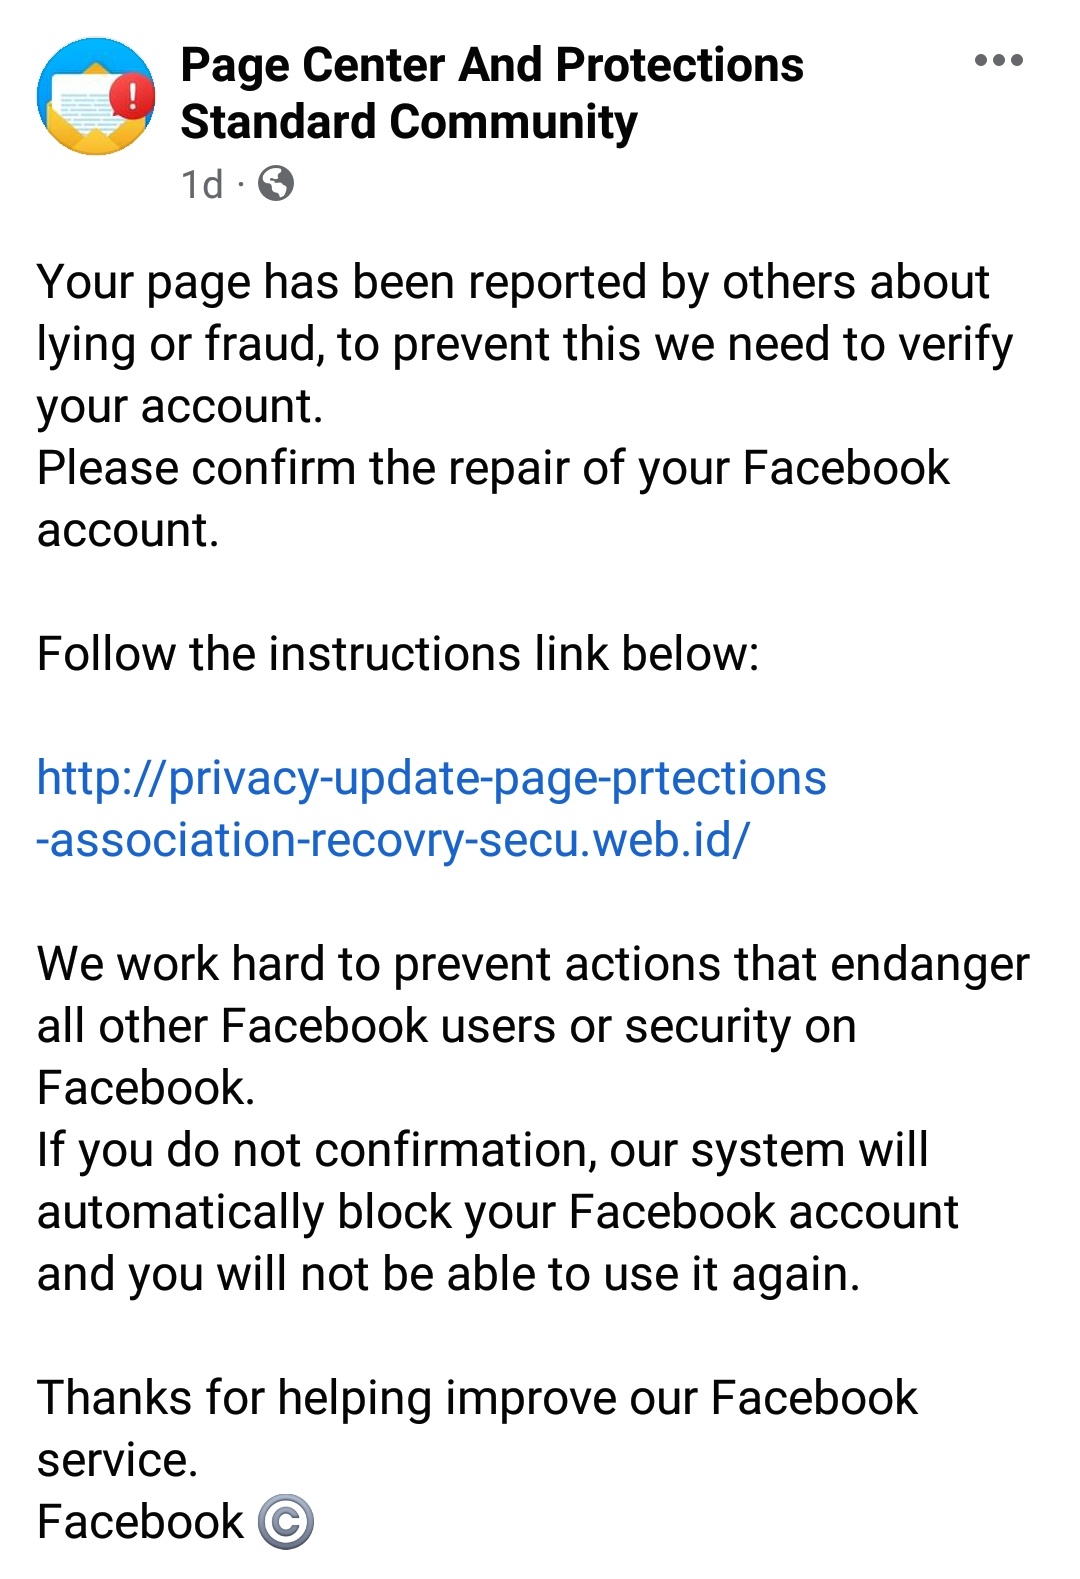The height and width of the screenshot is (1579, 1080).
Task: Tap 'automatically block your Facebook account' line
Action: point(498,1213)
